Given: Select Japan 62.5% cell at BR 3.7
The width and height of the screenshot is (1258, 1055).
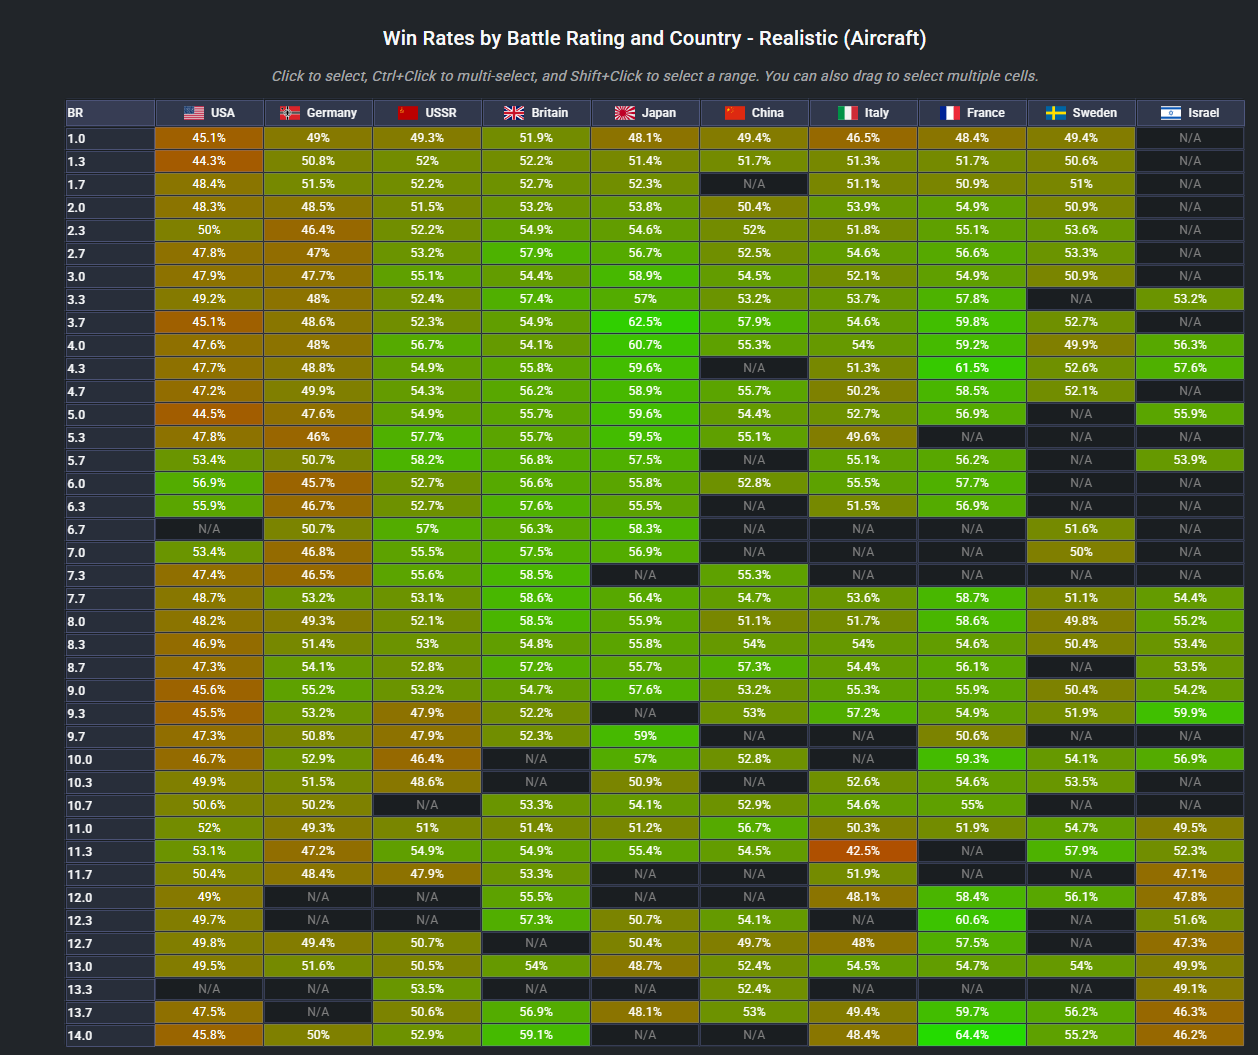Looking at the screenshot, I should 645,322.
